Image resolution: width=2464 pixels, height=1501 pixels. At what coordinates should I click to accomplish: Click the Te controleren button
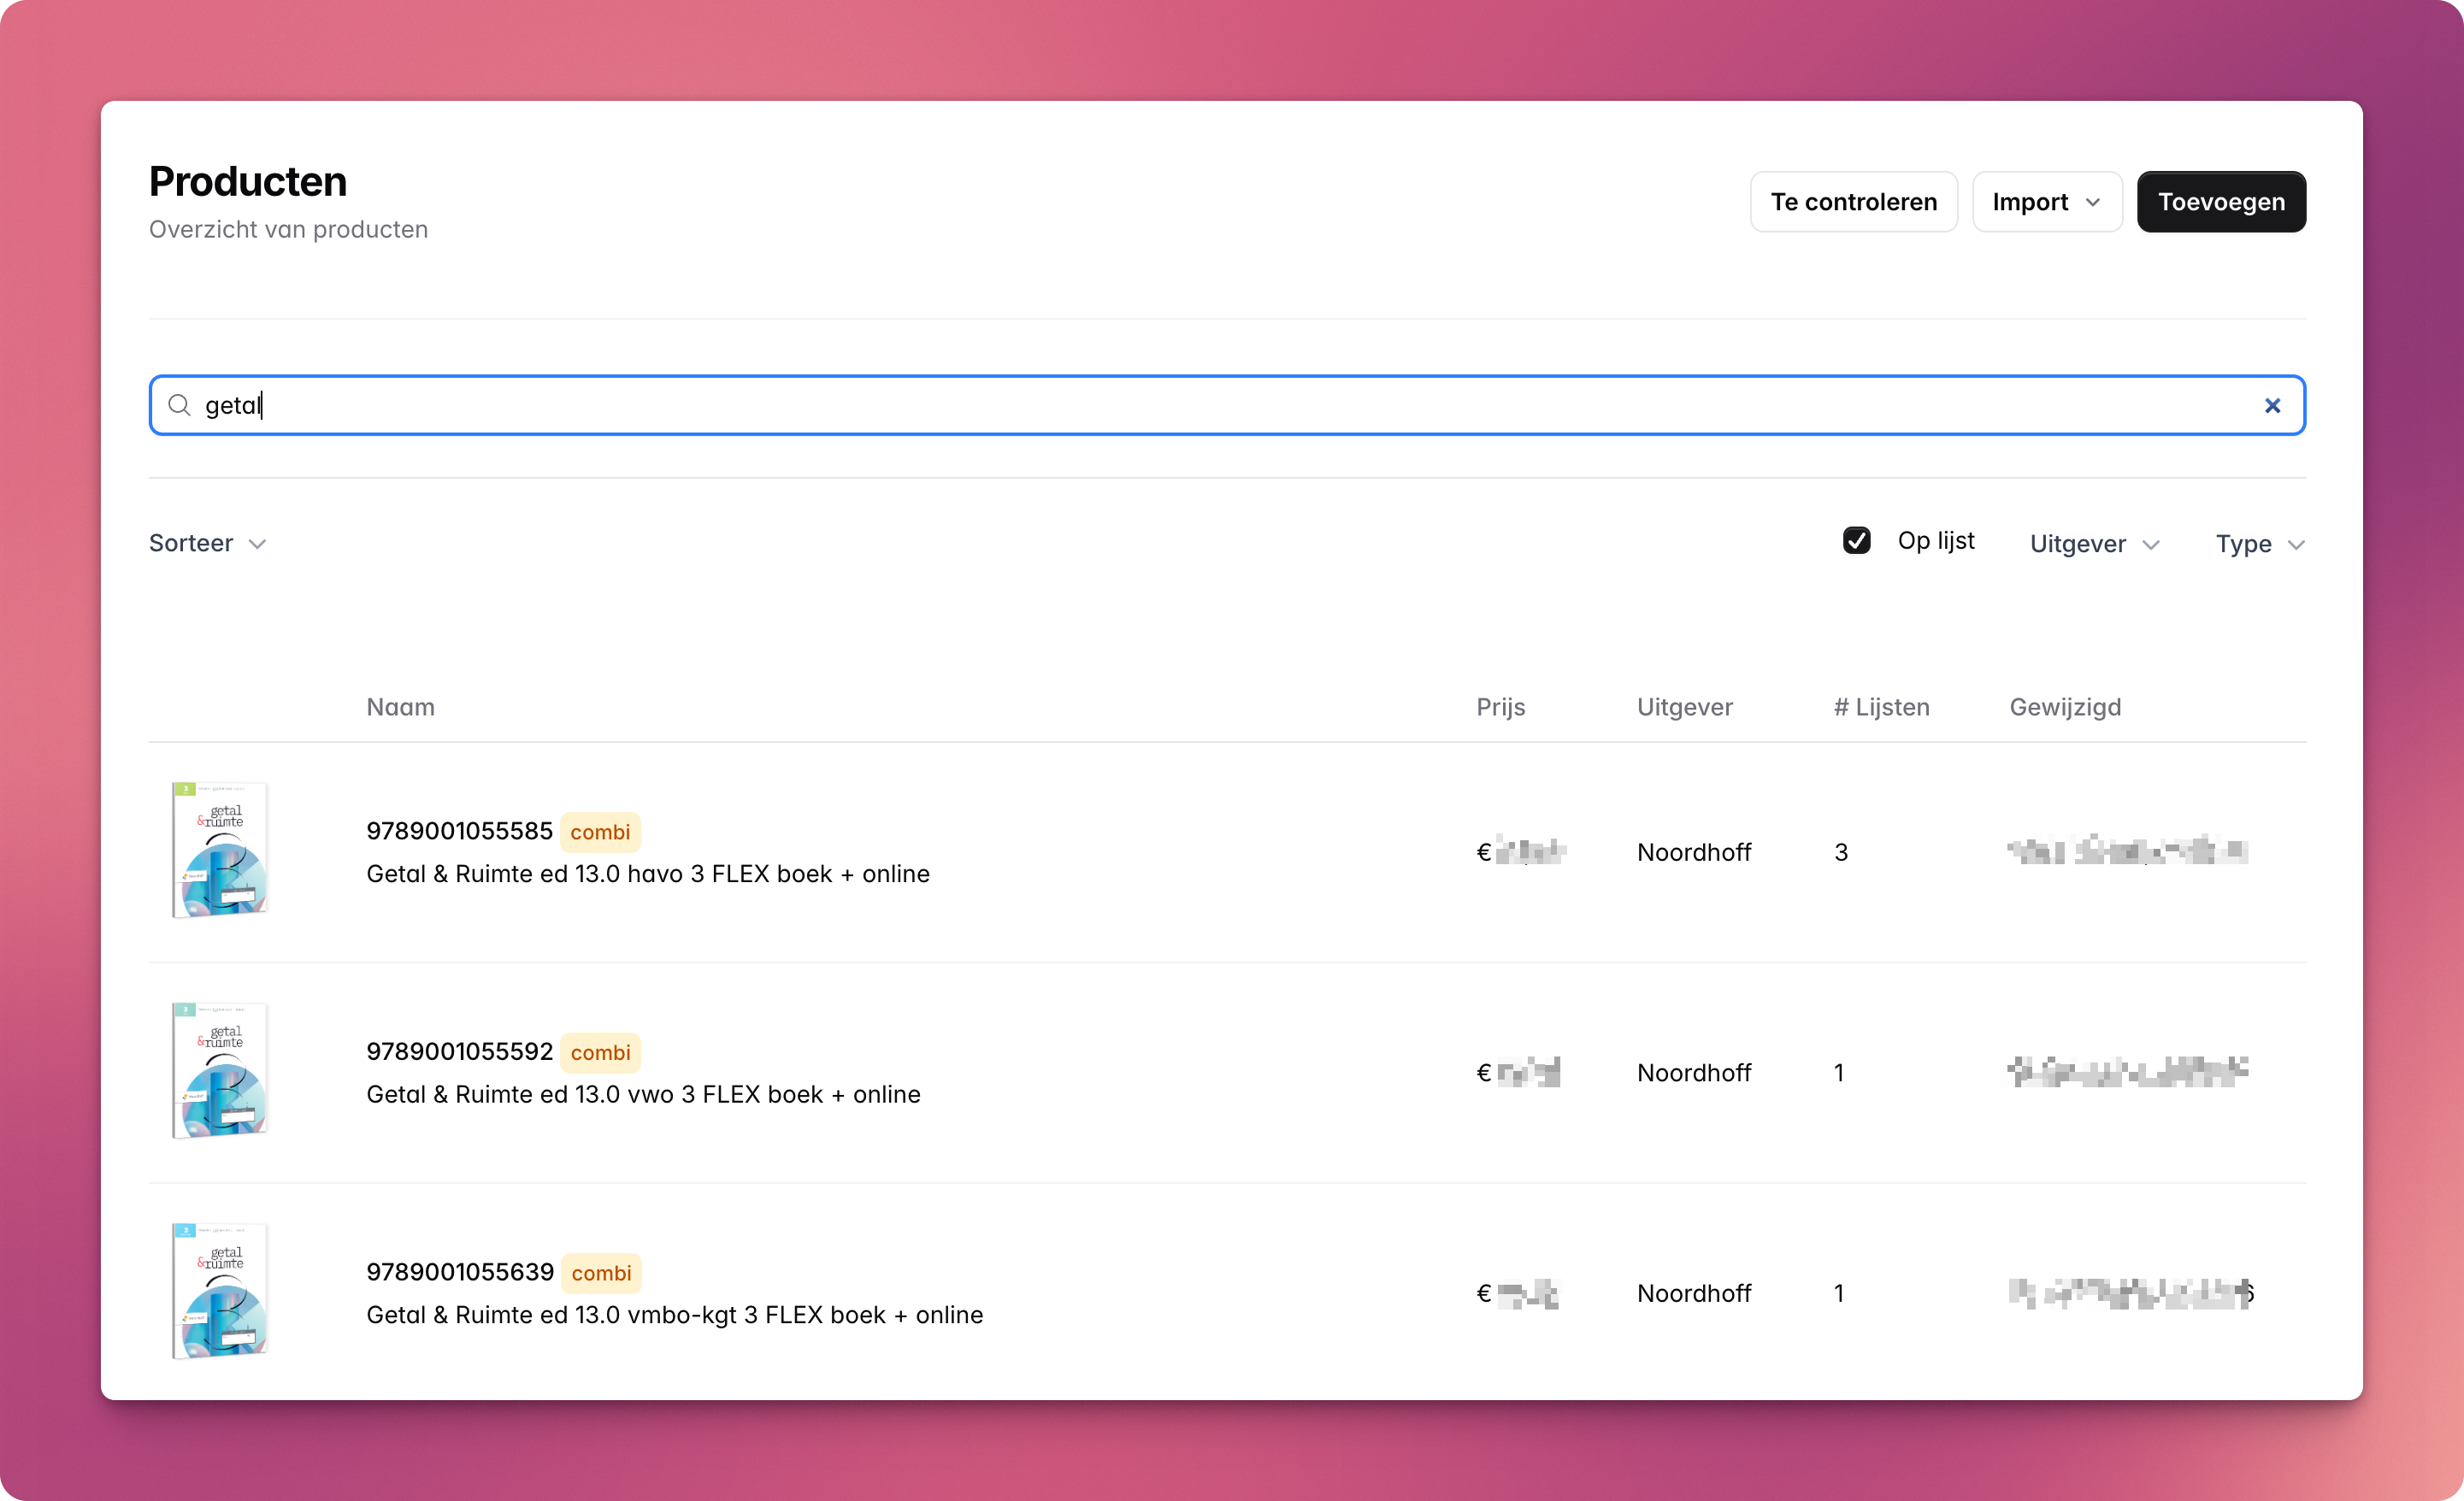point(1853,202)
